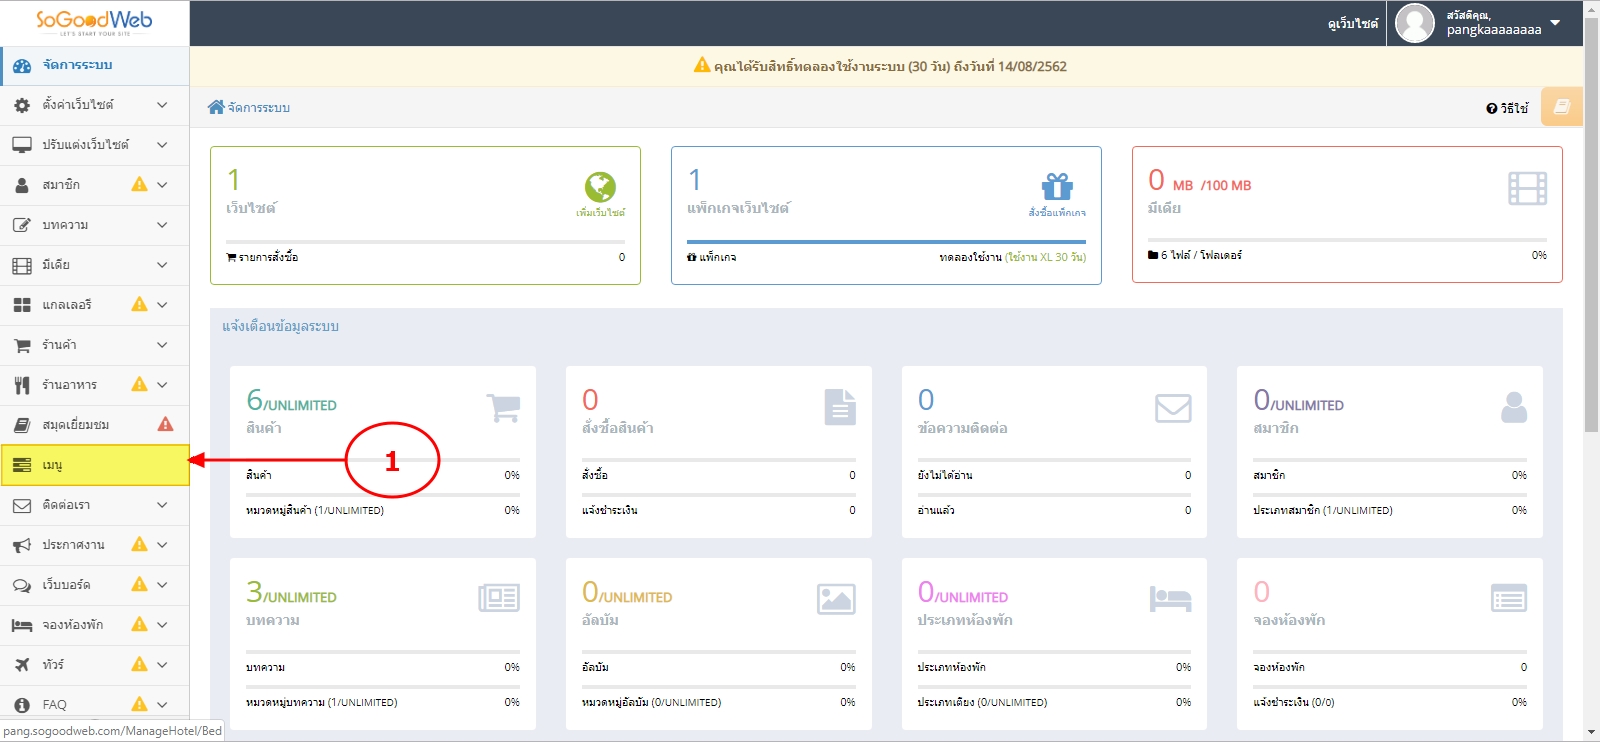
Task: Click the edit icon for บทความ
Action: coord(22,225)
